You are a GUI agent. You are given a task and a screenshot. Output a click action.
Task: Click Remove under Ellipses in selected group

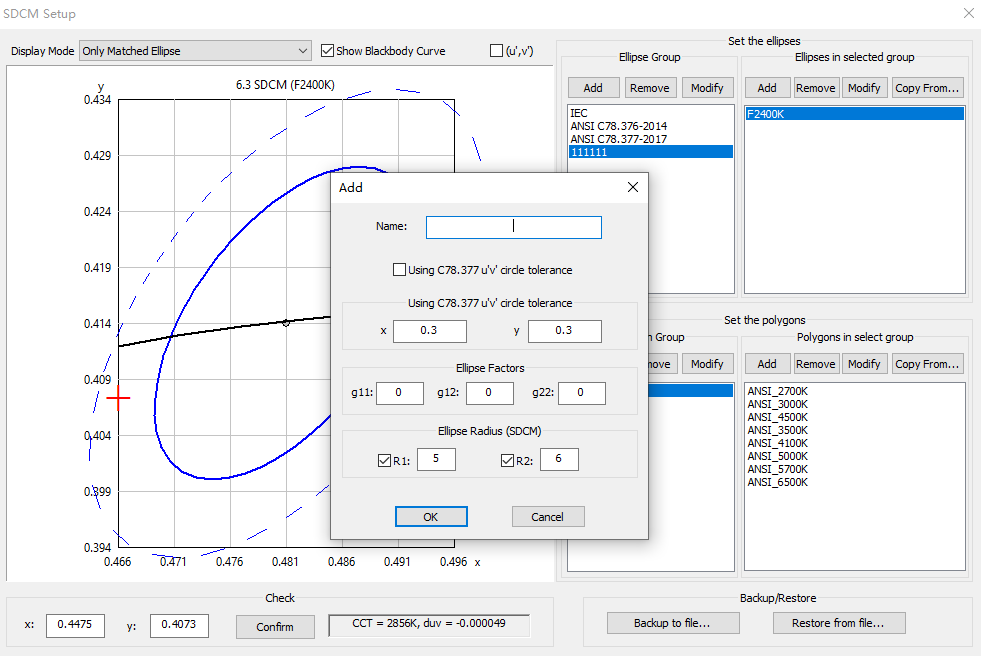[815, 88]
